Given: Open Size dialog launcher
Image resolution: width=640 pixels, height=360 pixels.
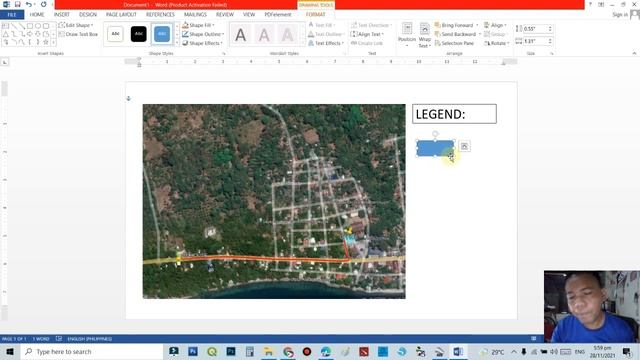Looking at the screenshot, I should tap(551, 53).
